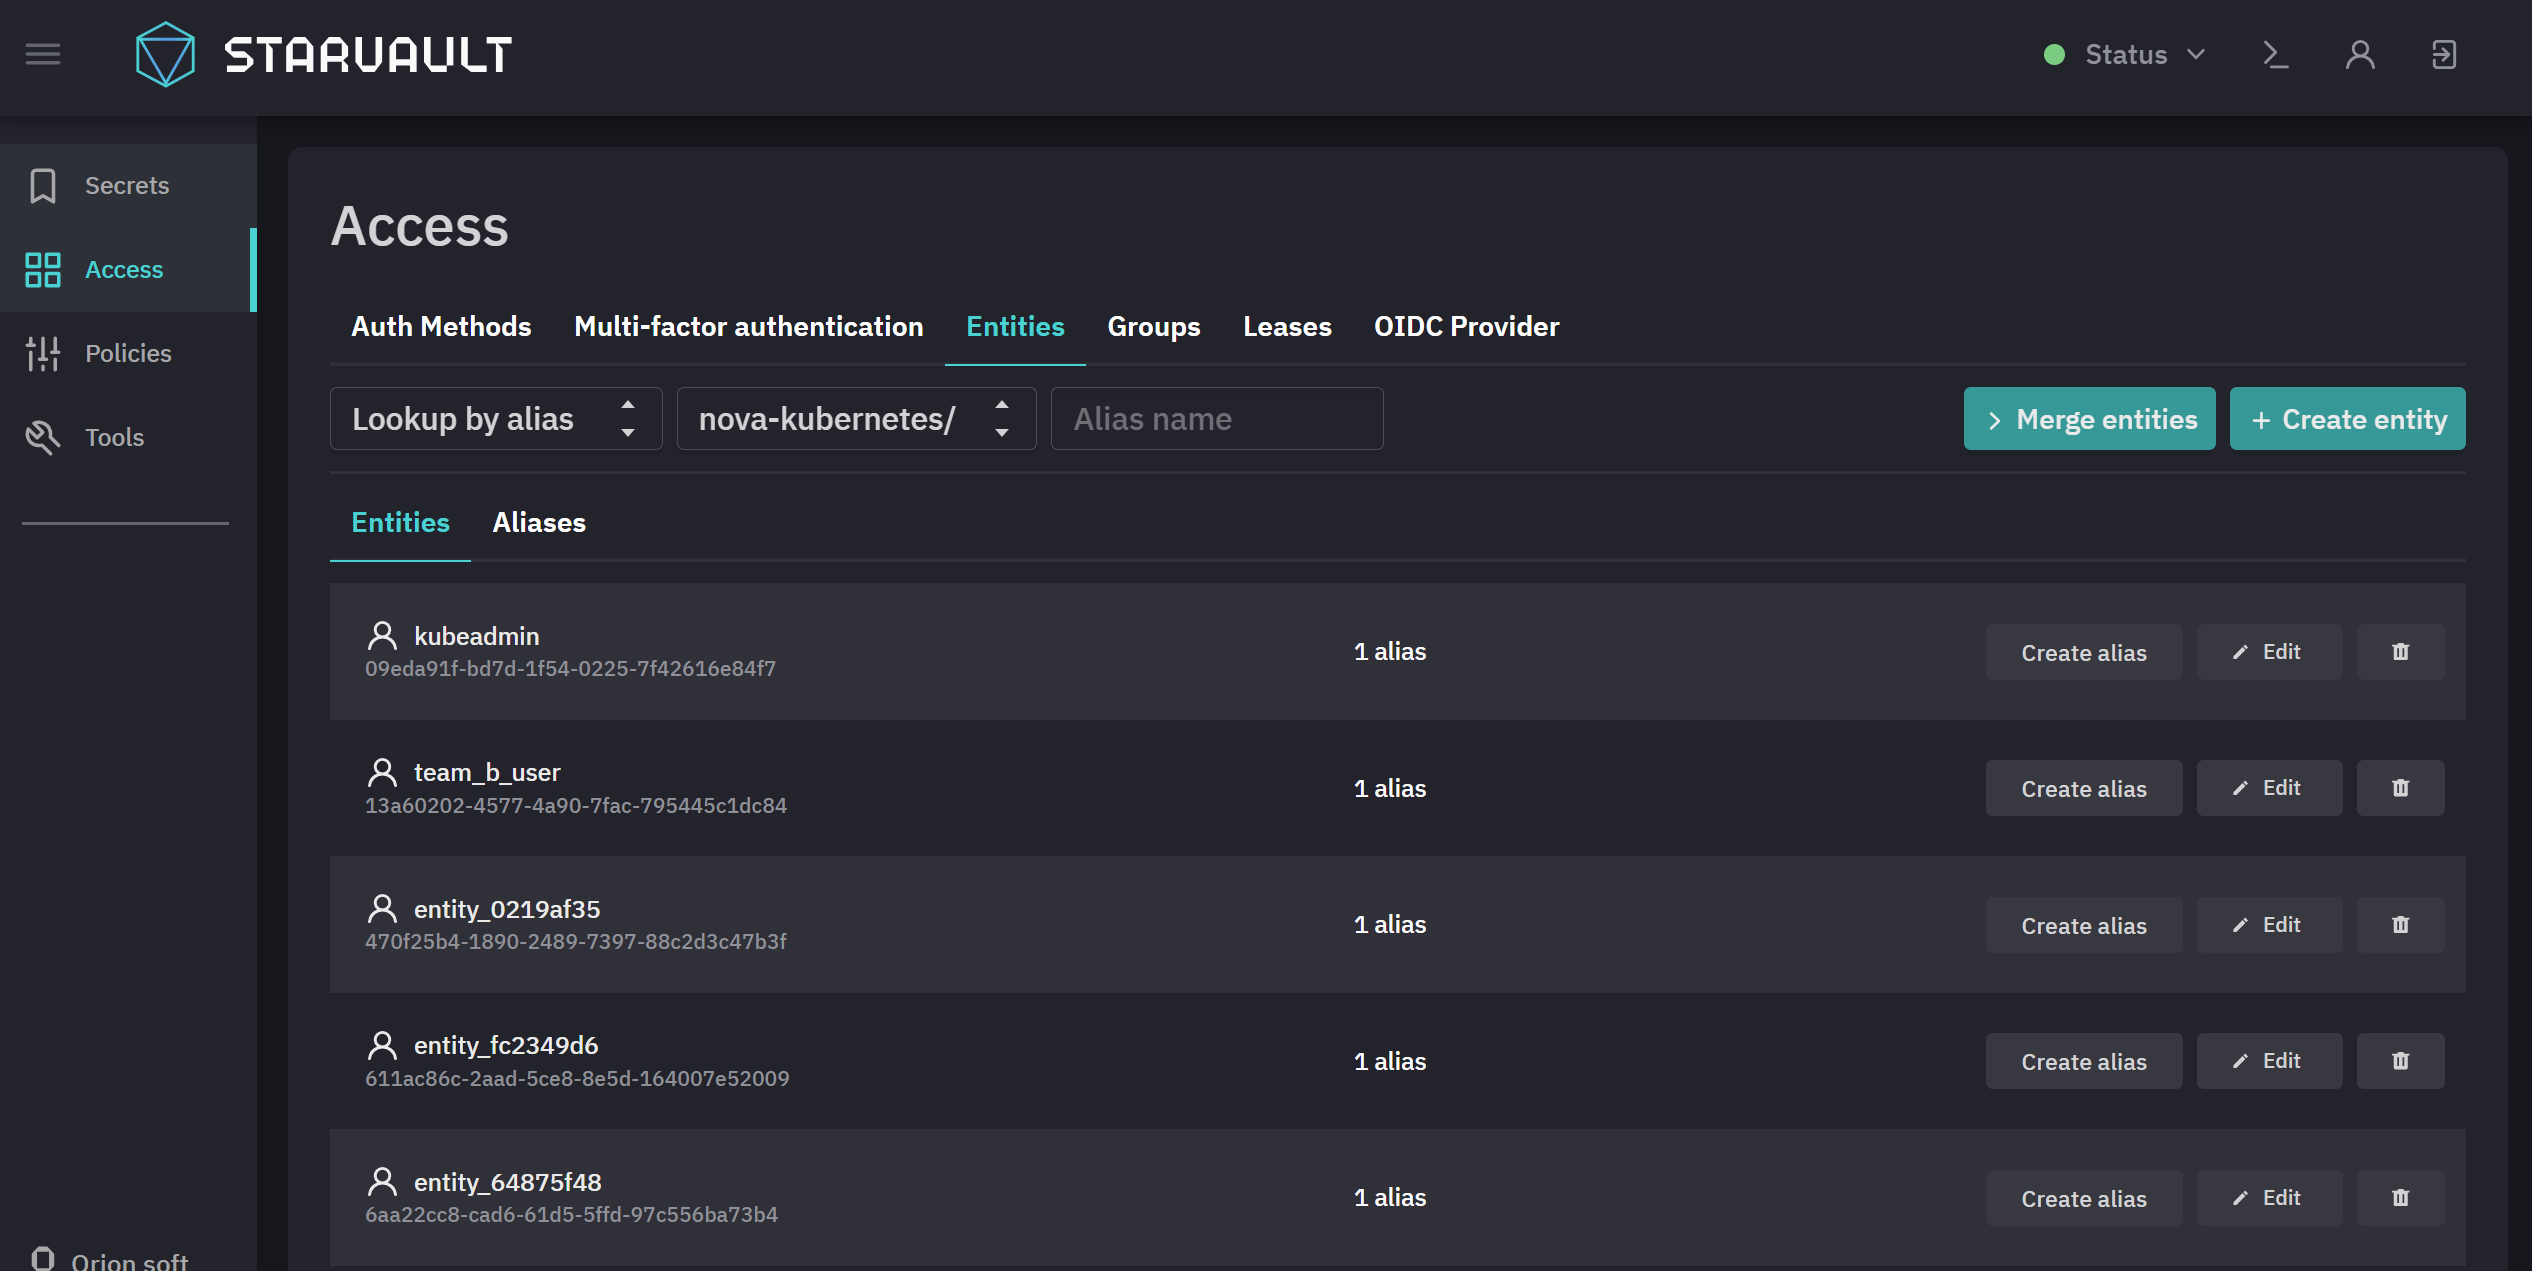Open the entity_0219af35 name link

(x=507, y=909)
